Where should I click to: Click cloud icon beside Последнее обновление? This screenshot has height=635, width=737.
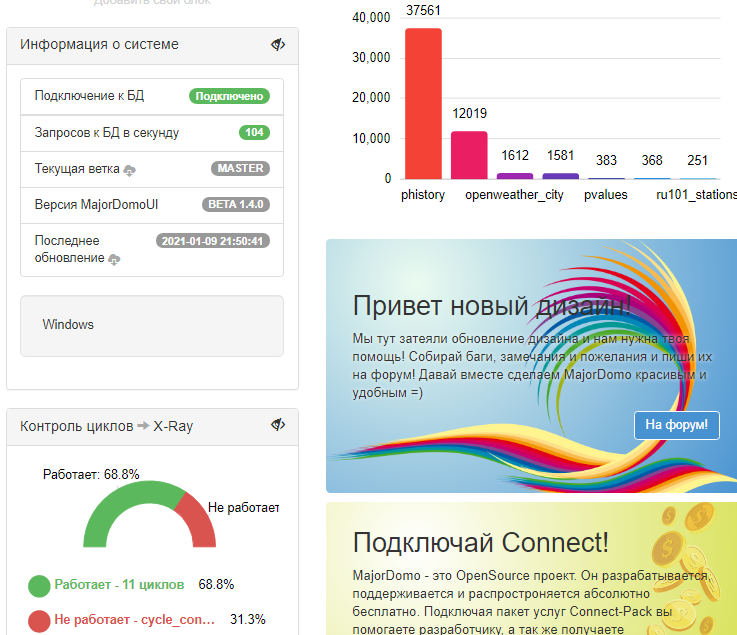114,259
